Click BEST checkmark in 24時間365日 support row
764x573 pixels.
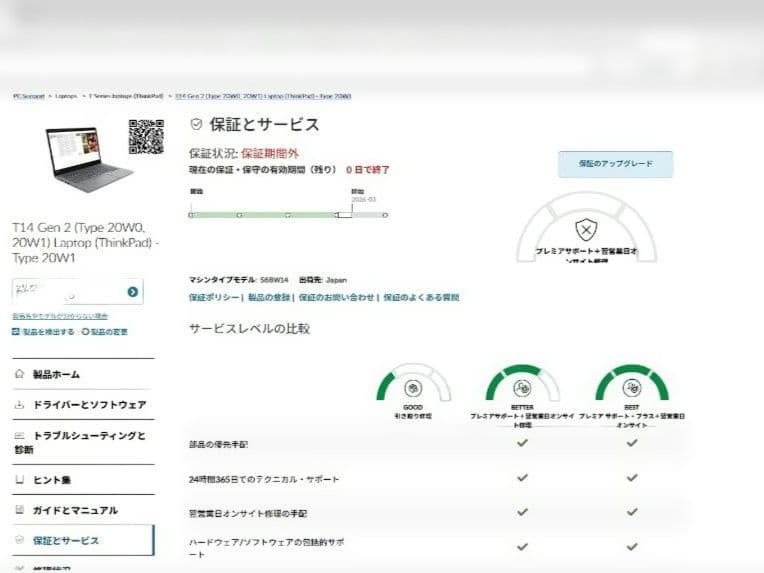[x=632, y=478]
